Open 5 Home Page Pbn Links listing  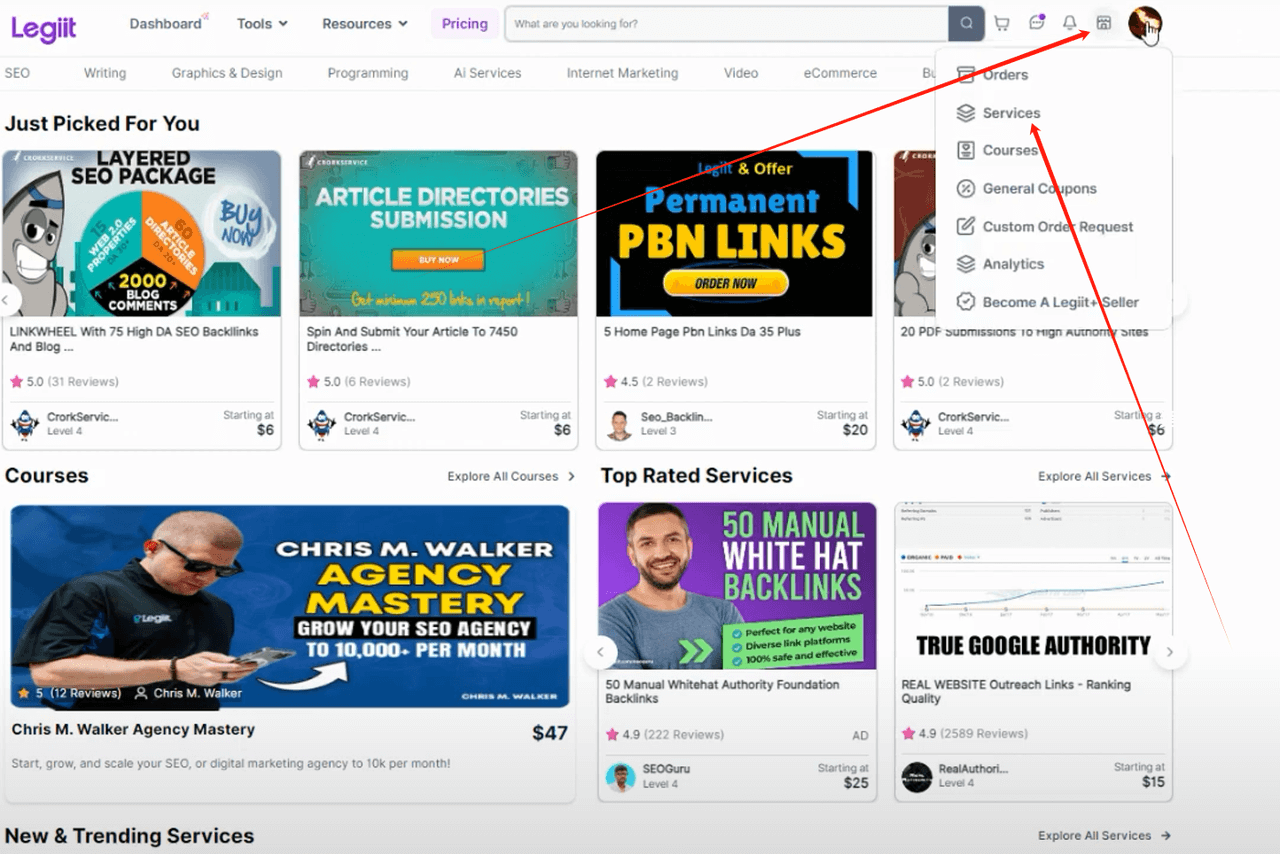pos(702,332)
